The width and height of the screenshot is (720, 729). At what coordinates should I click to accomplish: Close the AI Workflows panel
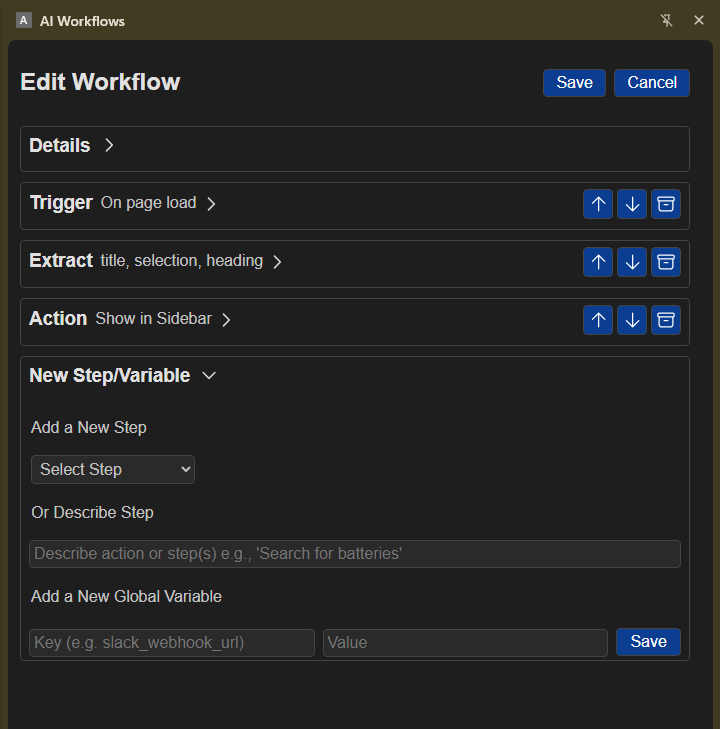point(699,20)
